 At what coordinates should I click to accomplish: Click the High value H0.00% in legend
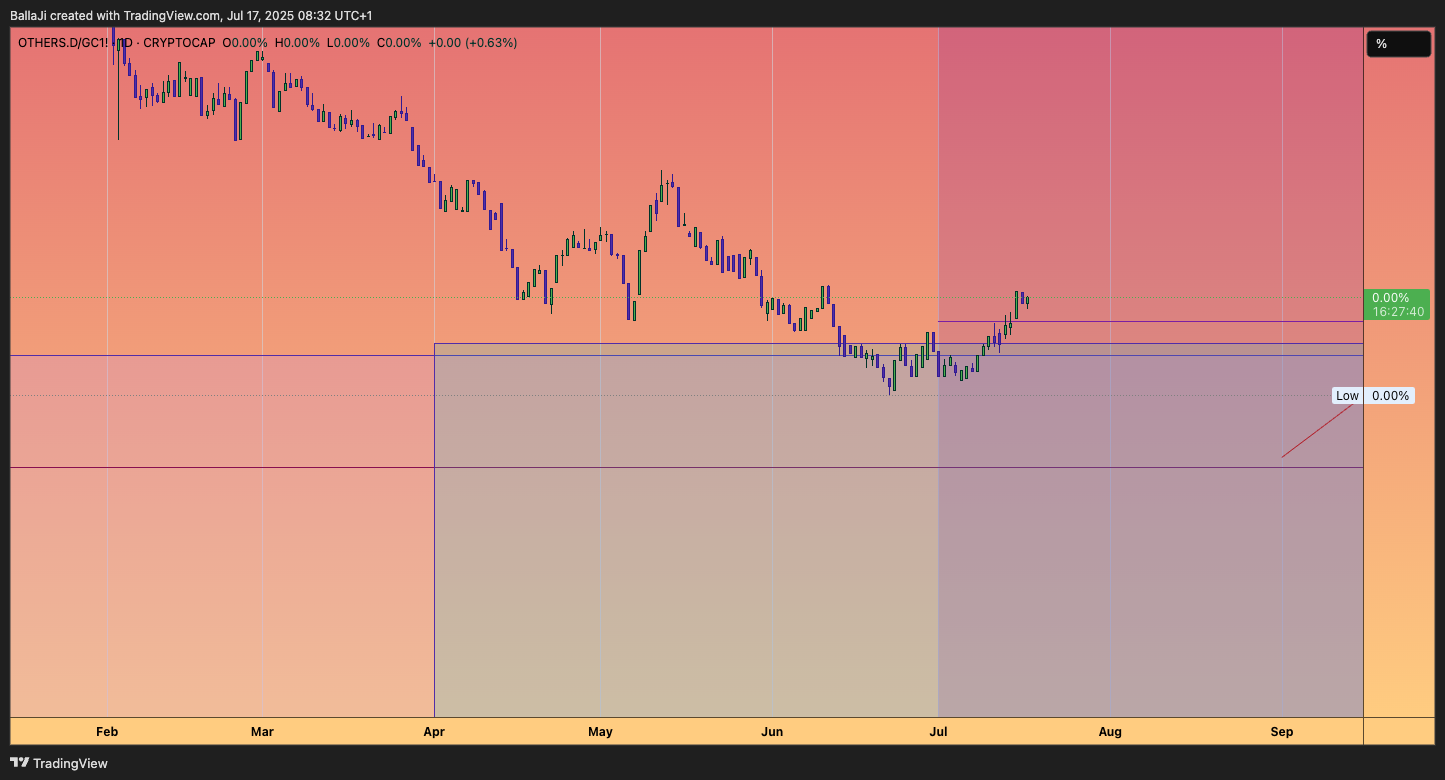click(x=297, y=43)
